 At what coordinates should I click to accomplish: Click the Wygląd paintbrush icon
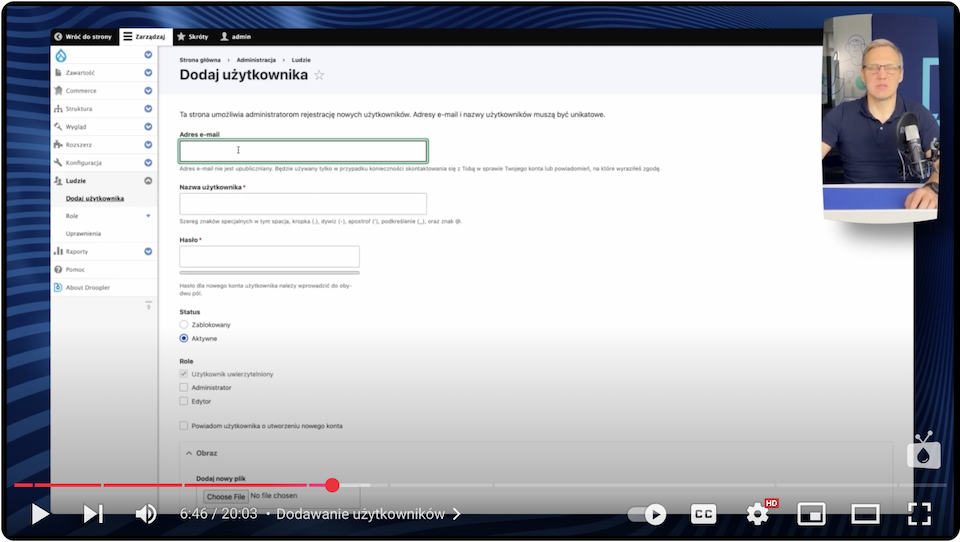point(58,127)
